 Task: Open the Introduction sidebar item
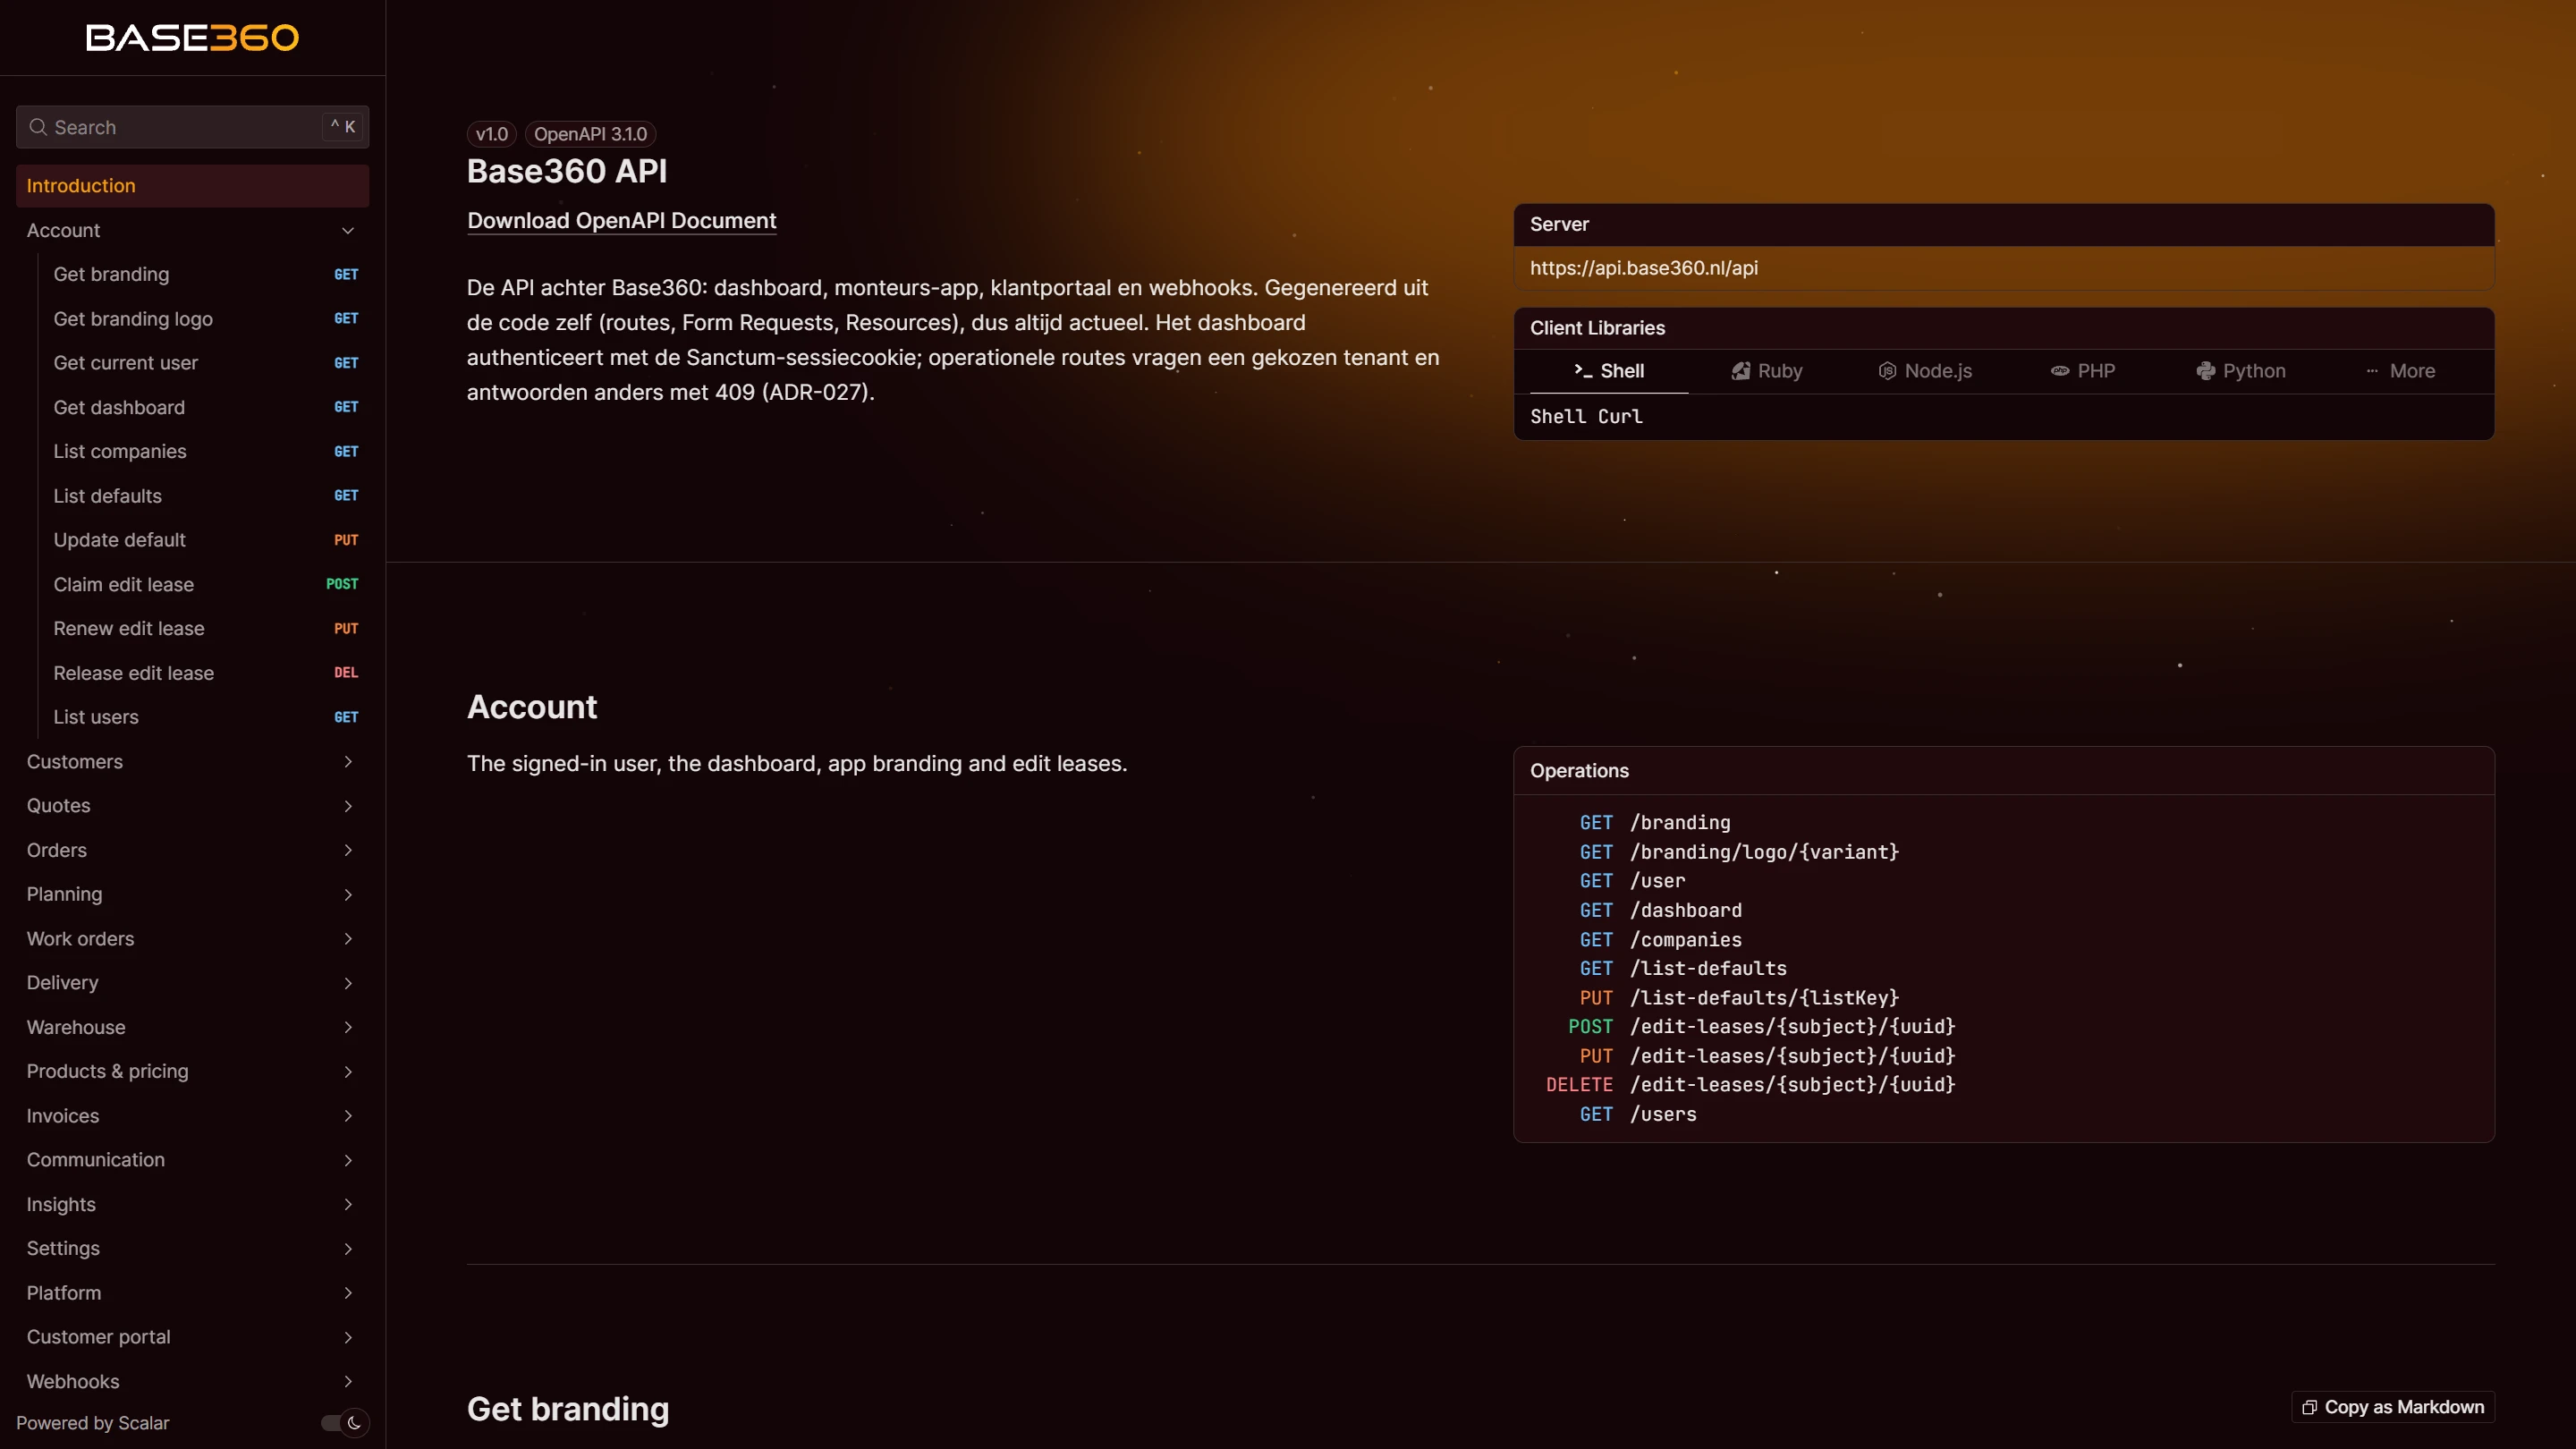tap(192, 186)
